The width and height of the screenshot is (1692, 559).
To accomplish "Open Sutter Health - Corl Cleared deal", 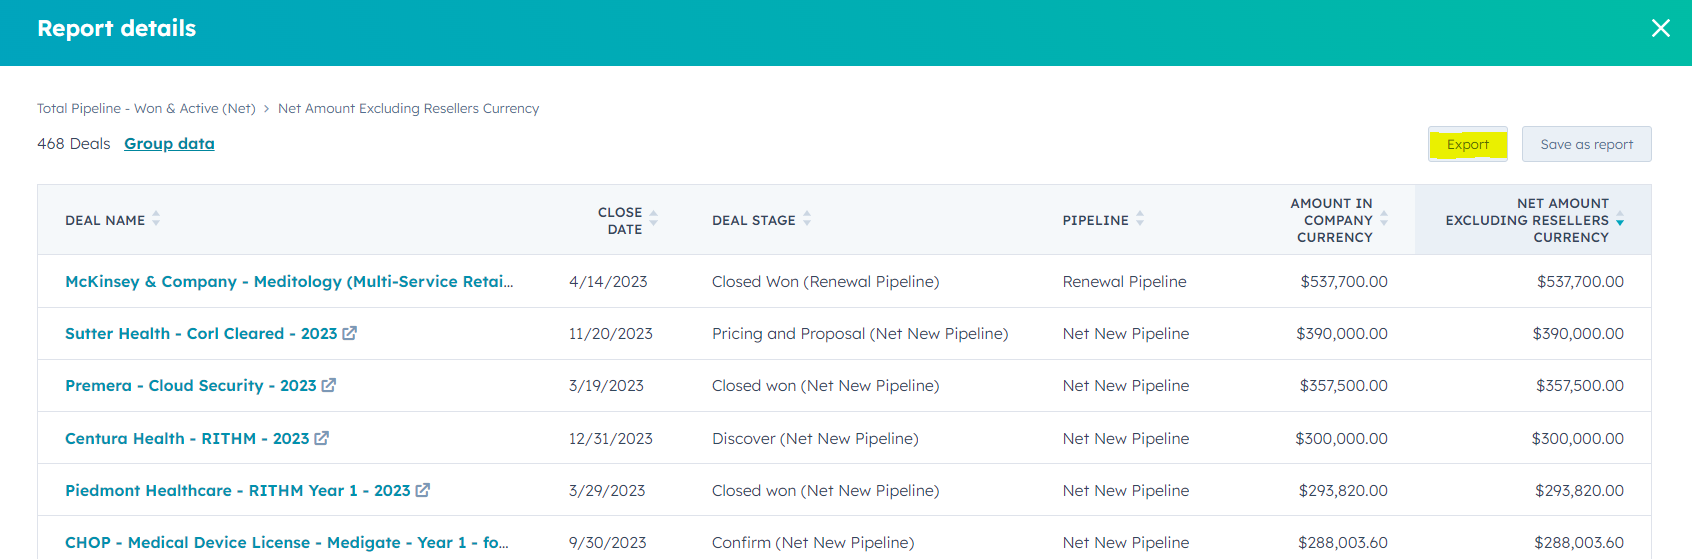I will point(200,333).
